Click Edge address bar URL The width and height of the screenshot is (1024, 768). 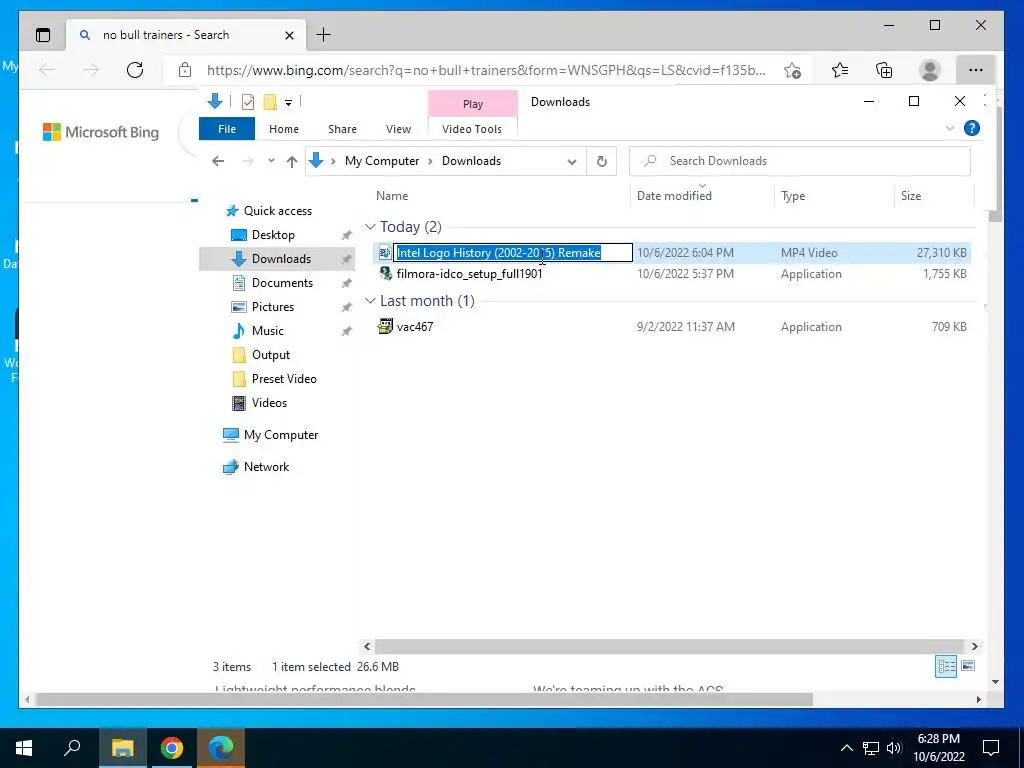tap(486, 71)
